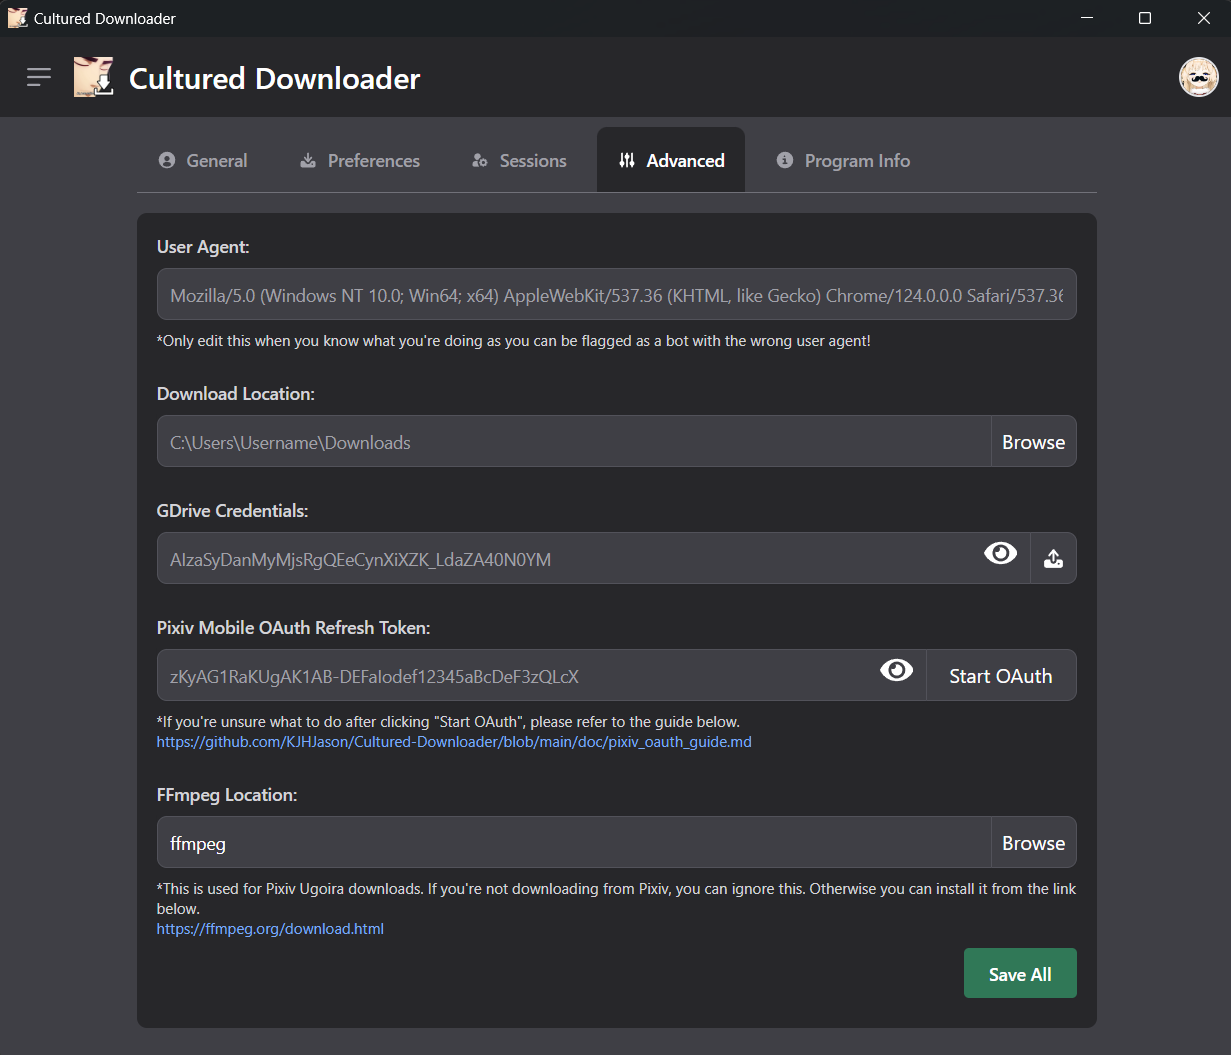The width and height of the screenshot is (1231, 1055).
Task: Select the Advanced tab
Action: point(671,160)
